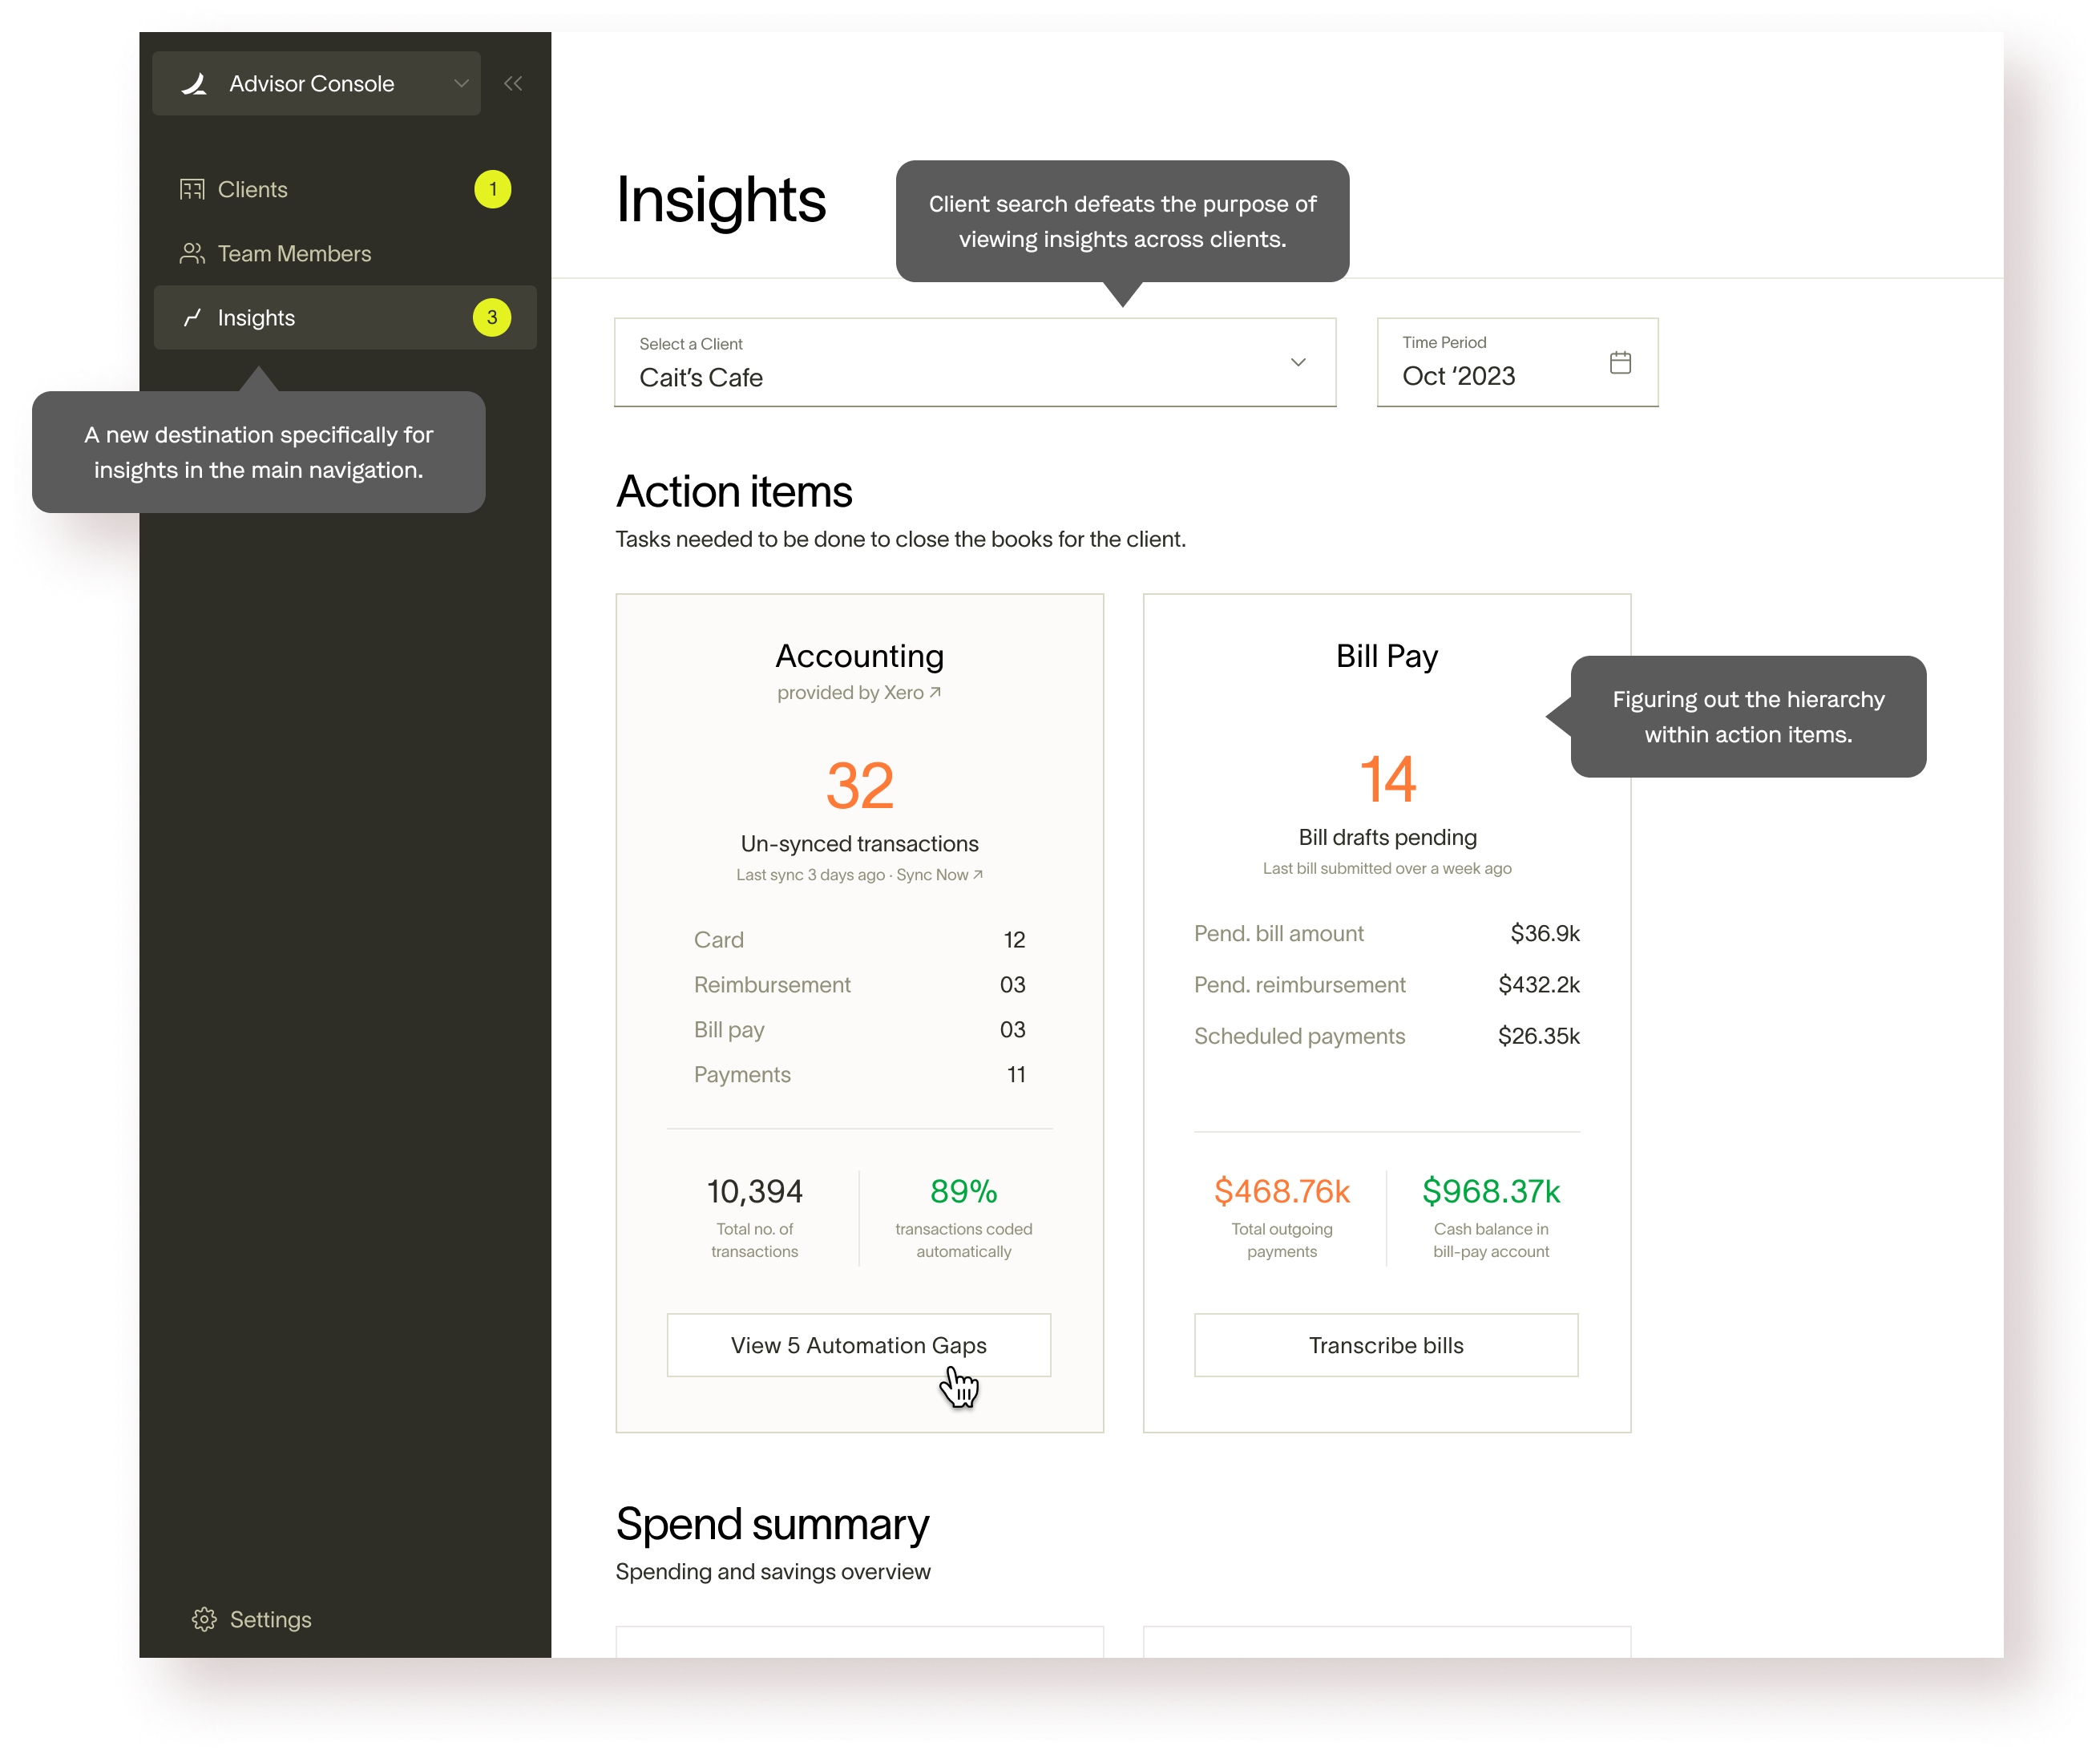Click the Advisor Console bird logo
The width and height of the screenshot is (2100, 1754).
click(x=195, y=84)
